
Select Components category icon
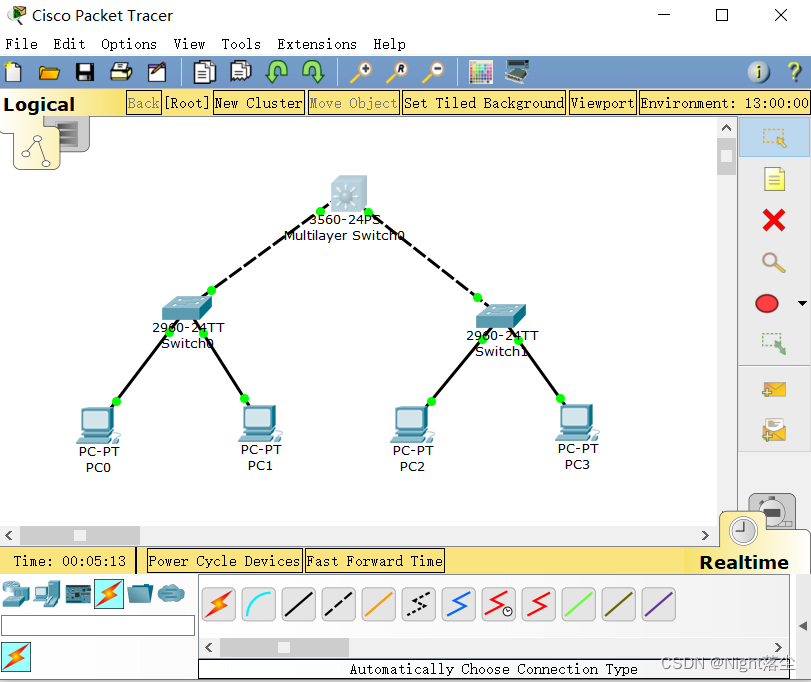78,594
